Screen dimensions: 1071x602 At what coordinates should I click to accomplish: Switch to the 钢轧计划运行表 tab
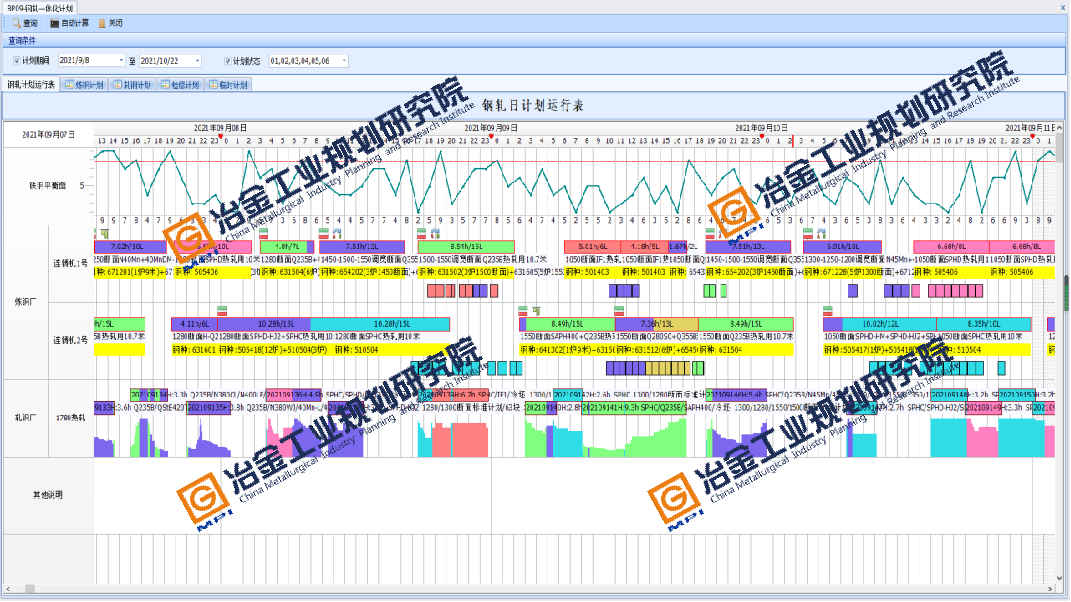(31, 85)
